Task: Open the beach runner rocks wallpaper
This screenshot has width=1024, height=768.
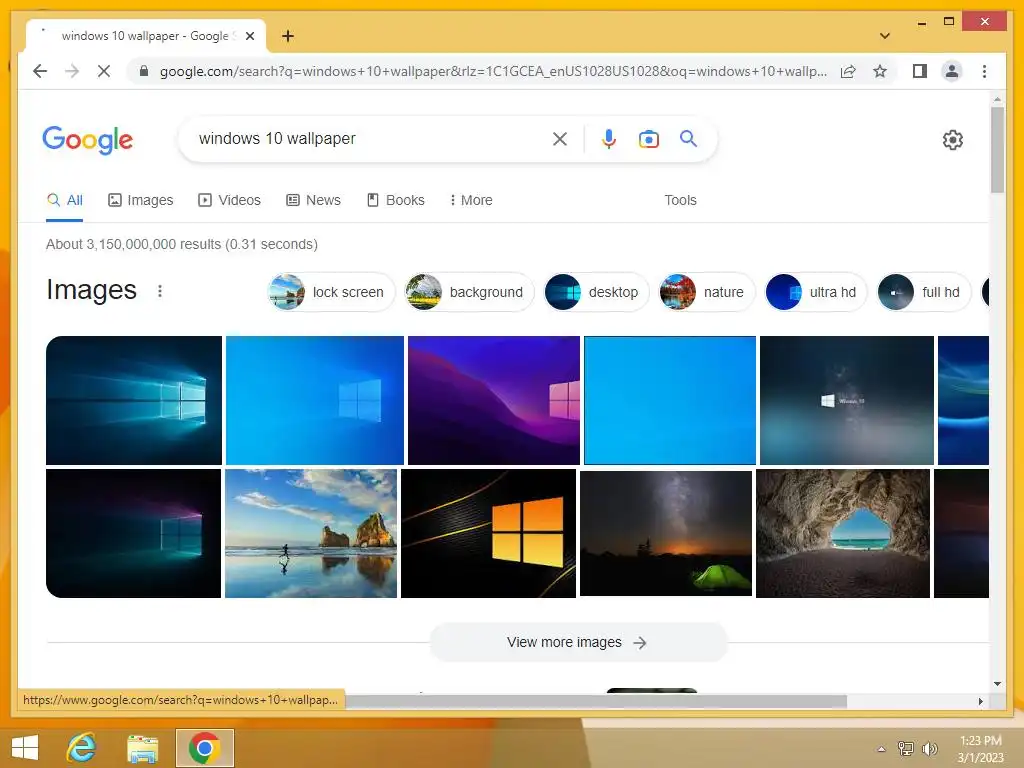Action: click(311, 534)
